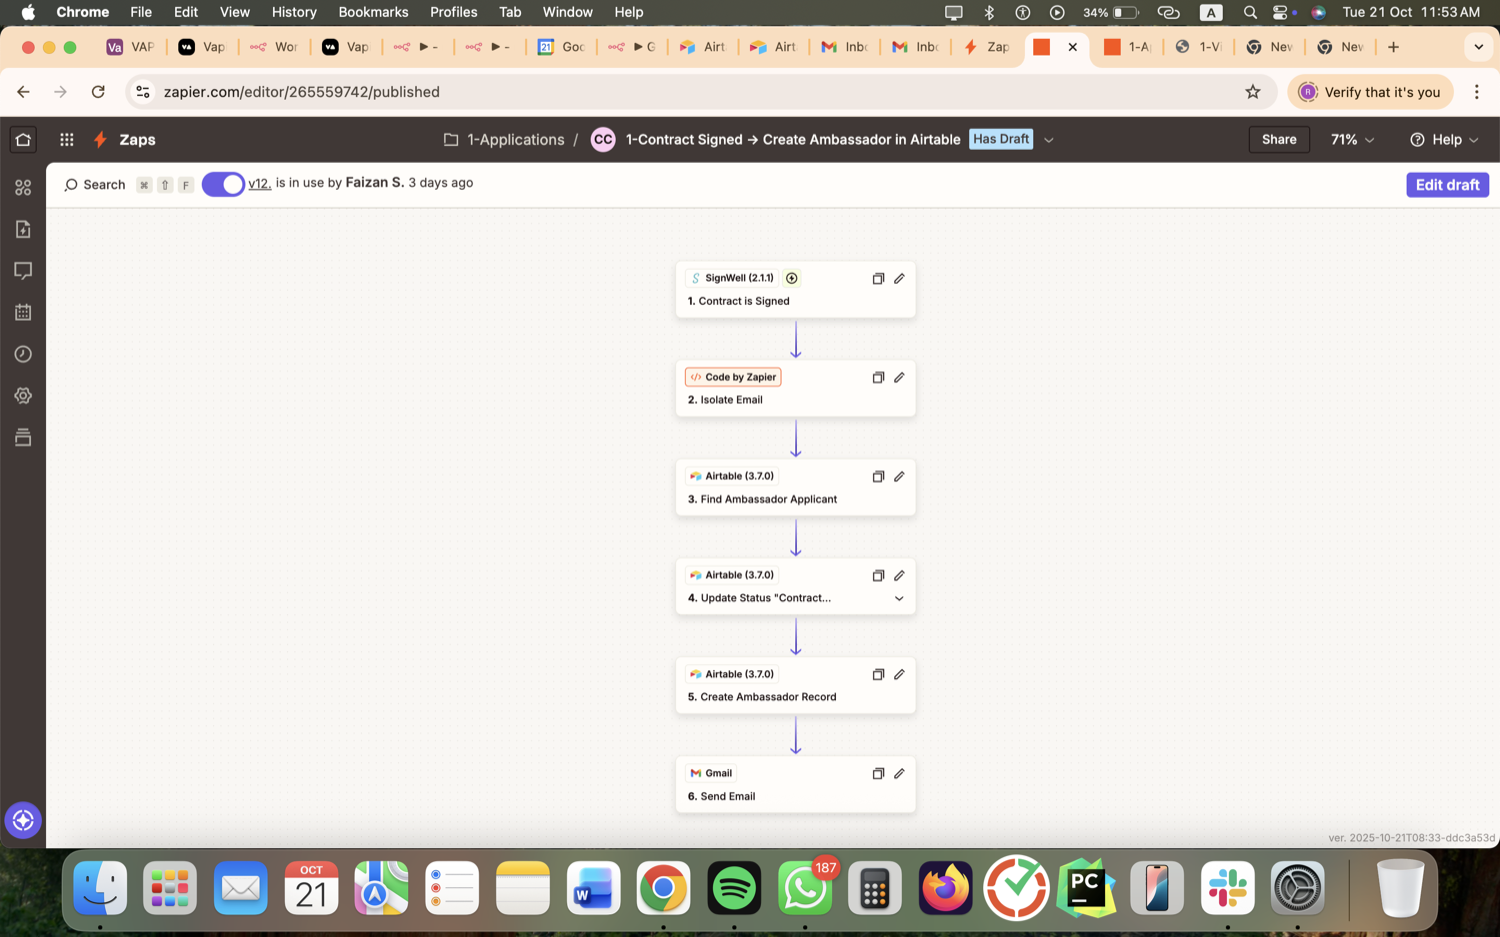1500x937 pixels.
Task: Open AI copilot button at sidebar bottom
Action: pos(23,821)
